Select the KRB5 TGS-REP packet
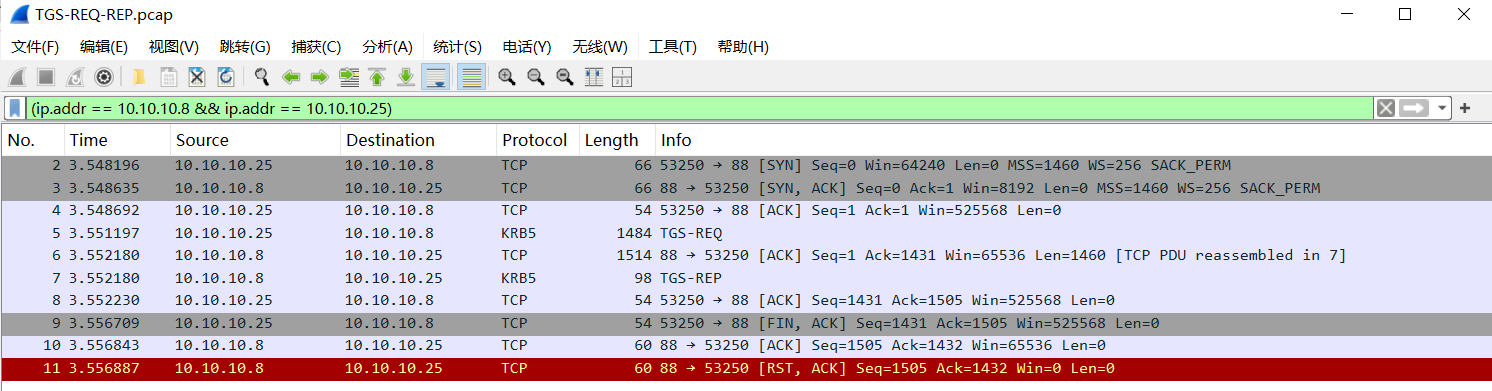 click(x=746, y=278)
